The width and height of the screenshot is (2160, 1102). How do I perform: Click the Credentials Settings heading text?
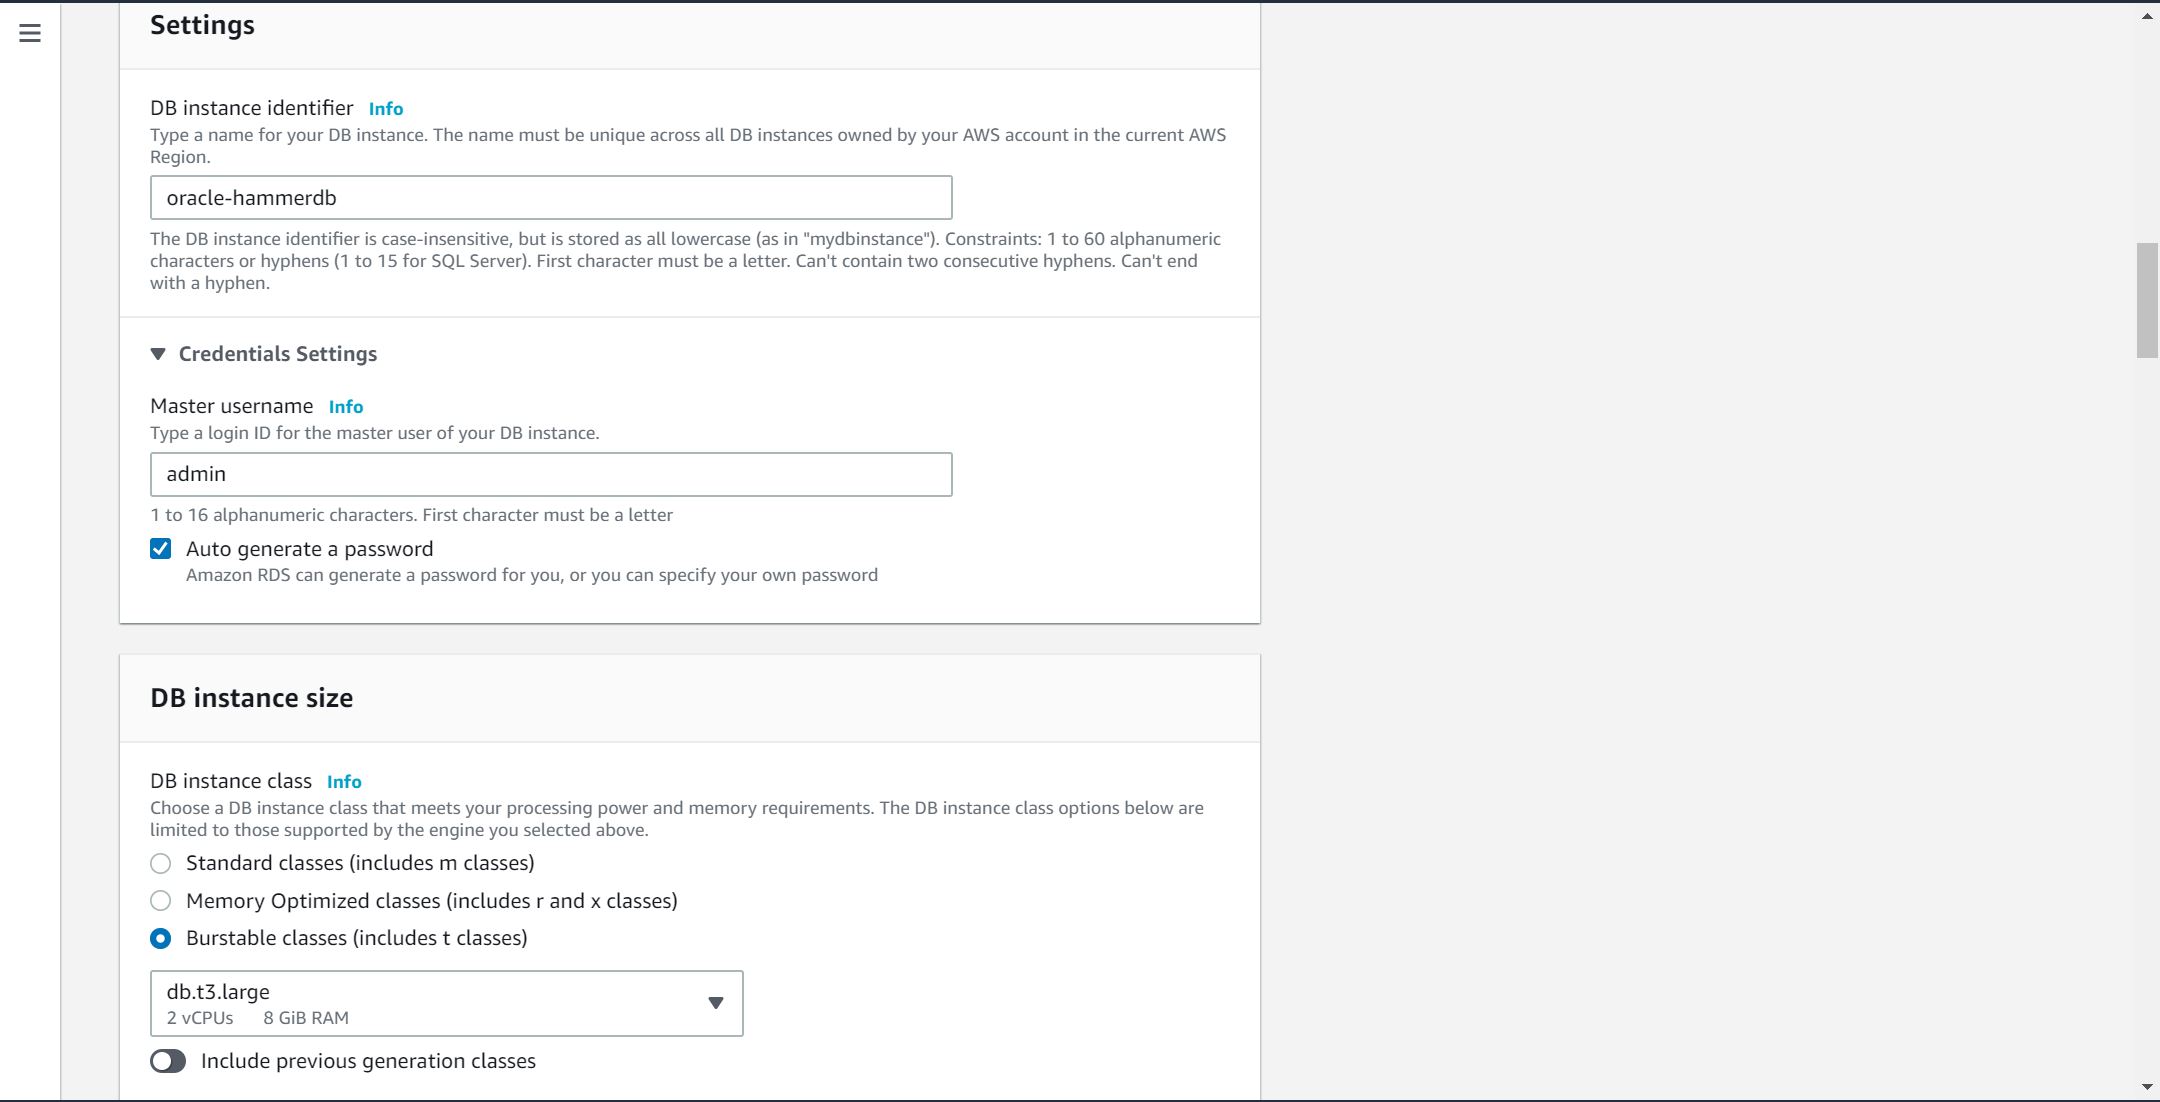point(277,354)
